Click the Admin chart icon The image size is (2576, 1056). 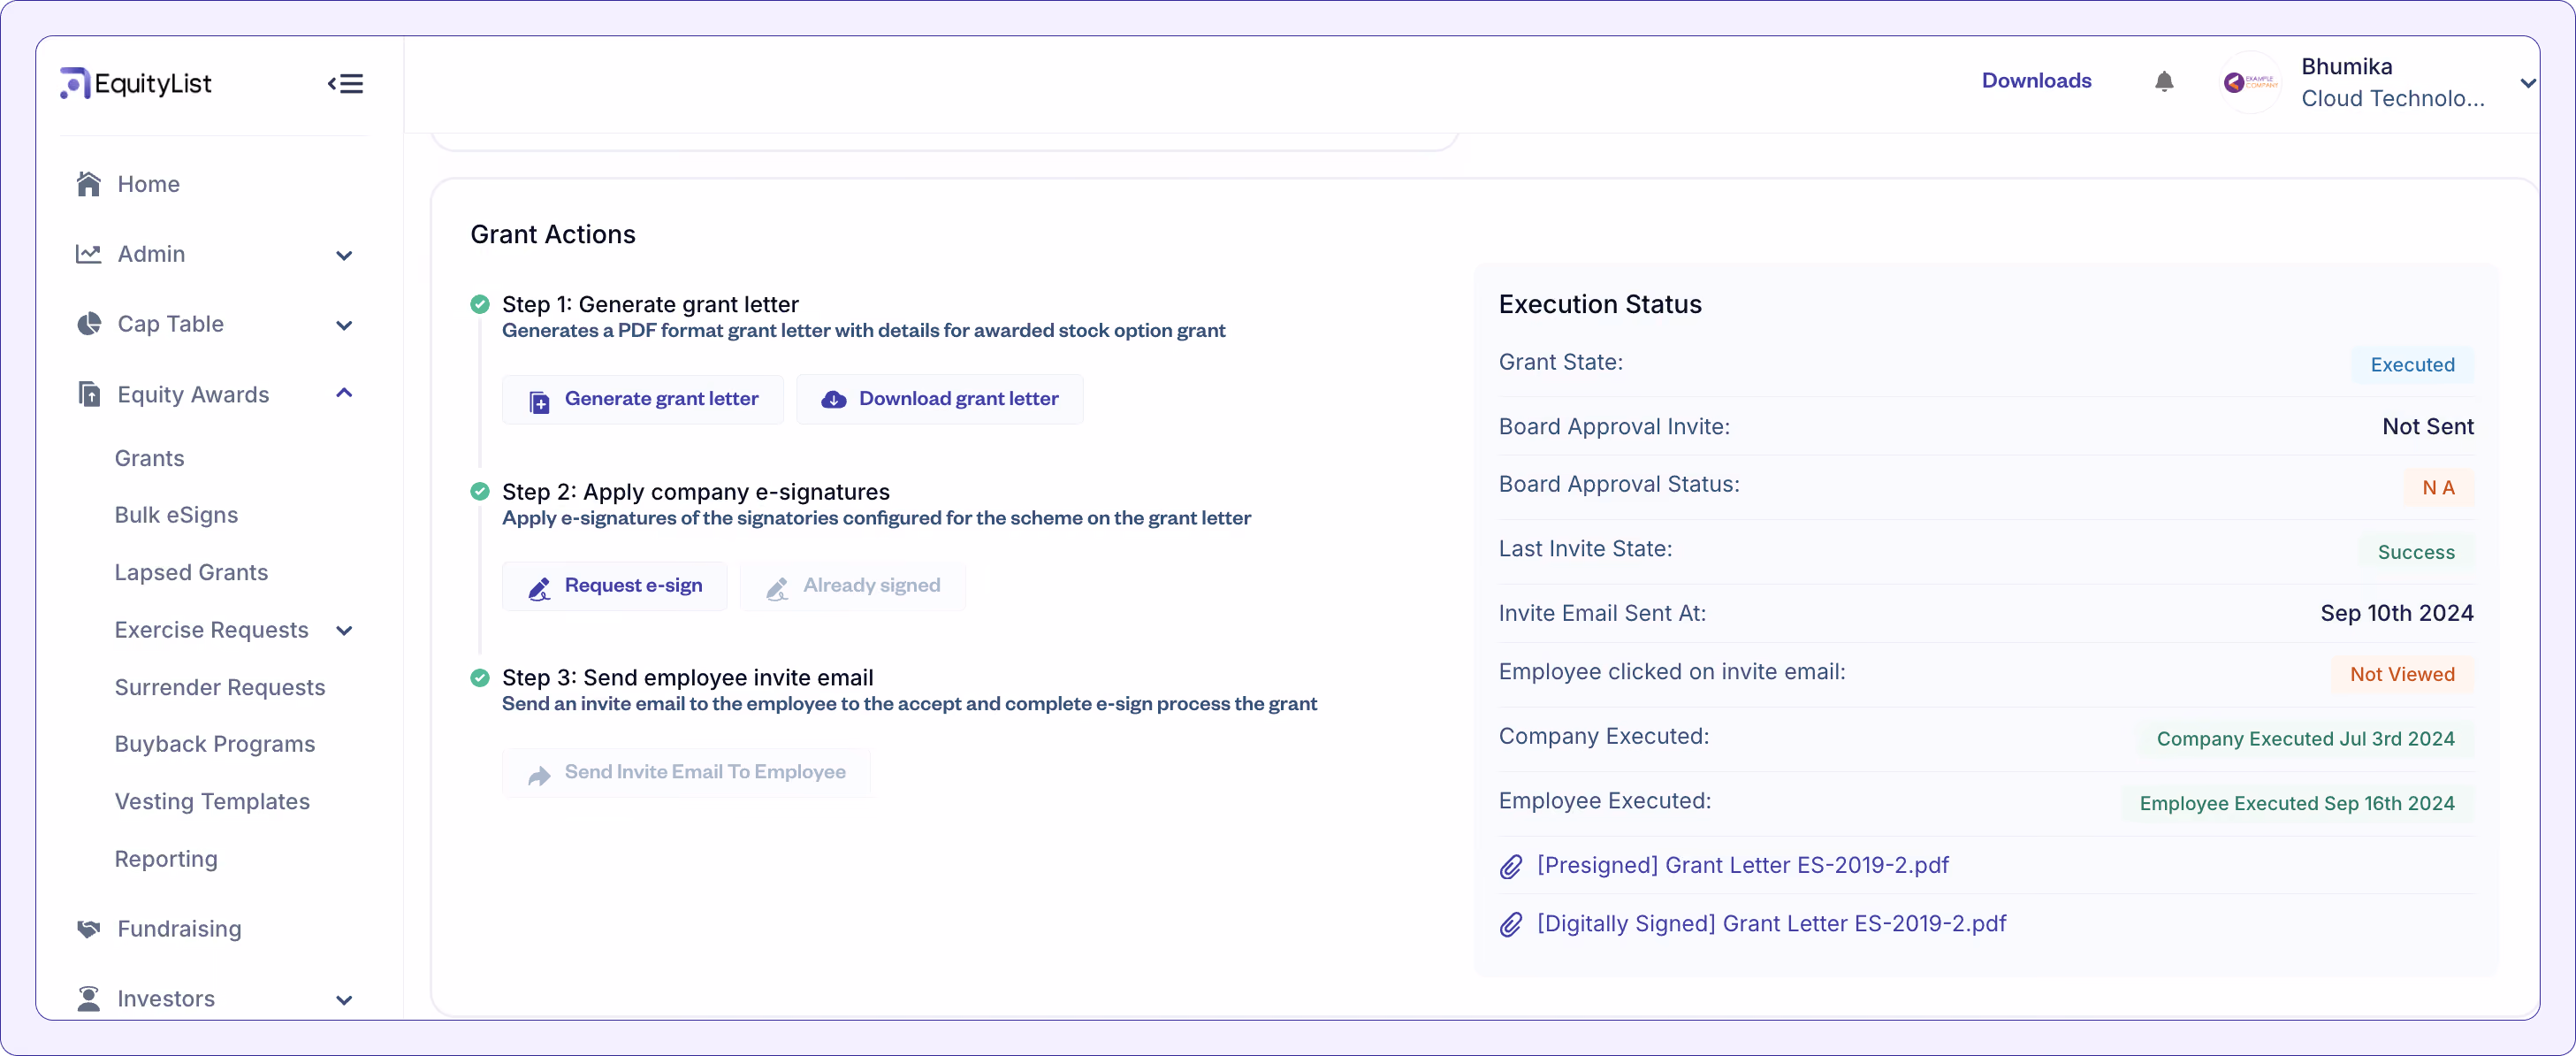point(89,254)
